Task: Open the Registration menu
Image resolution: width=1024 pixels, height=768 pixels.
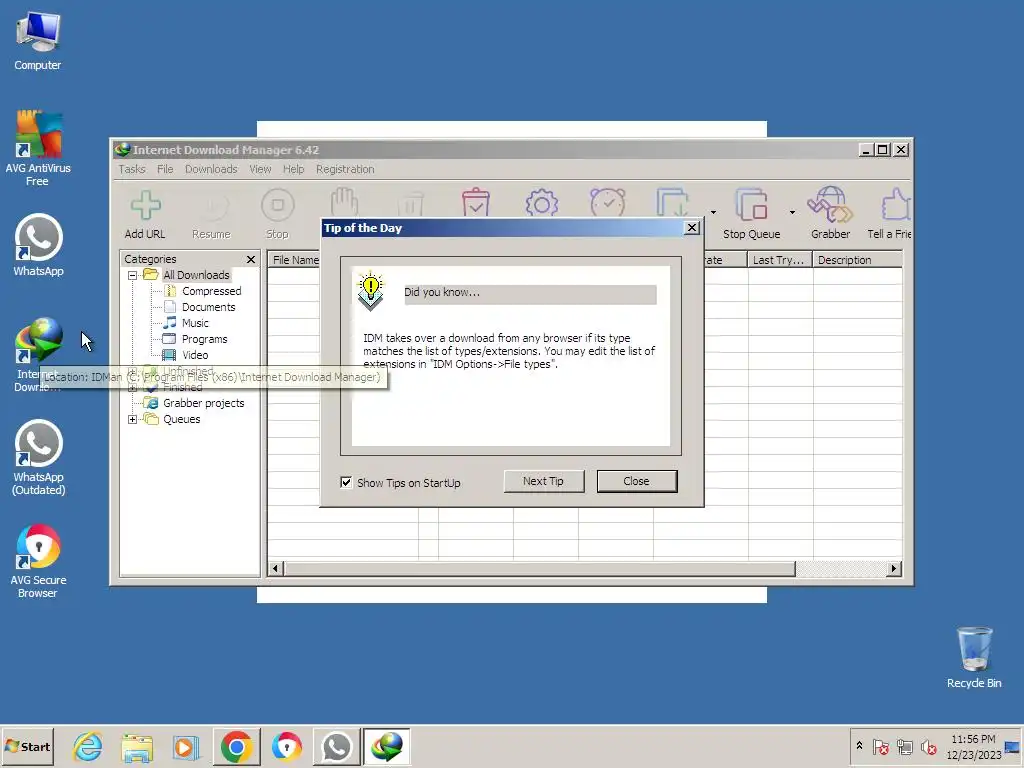Action: pos(345,169)
